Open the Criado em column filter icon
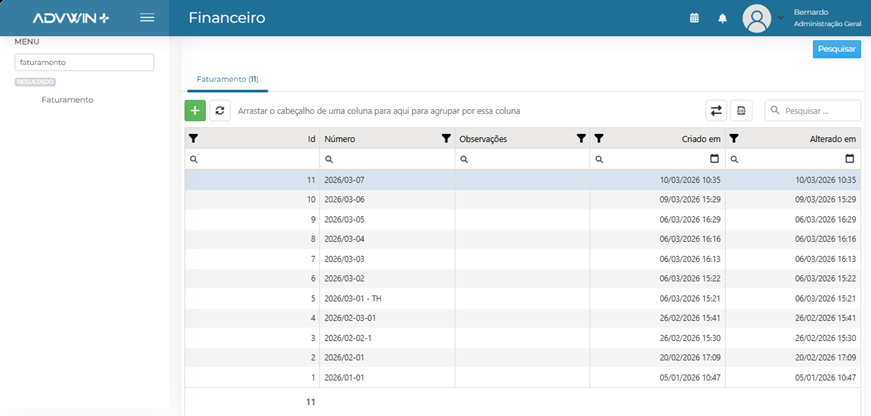This screenshot has height=416, width=871. pos(599,139)
